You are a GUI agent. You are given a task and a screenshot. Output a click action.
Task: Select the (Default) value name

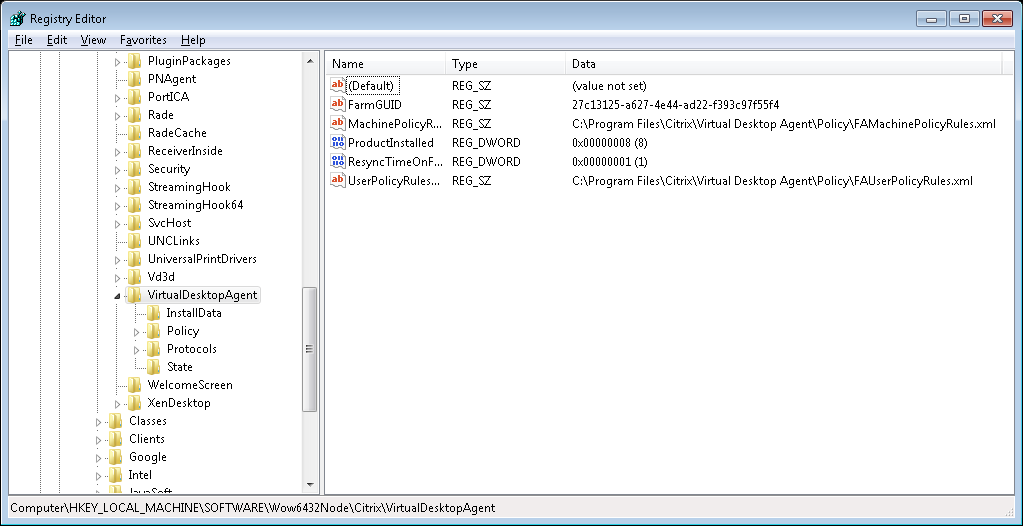[371, 85]
